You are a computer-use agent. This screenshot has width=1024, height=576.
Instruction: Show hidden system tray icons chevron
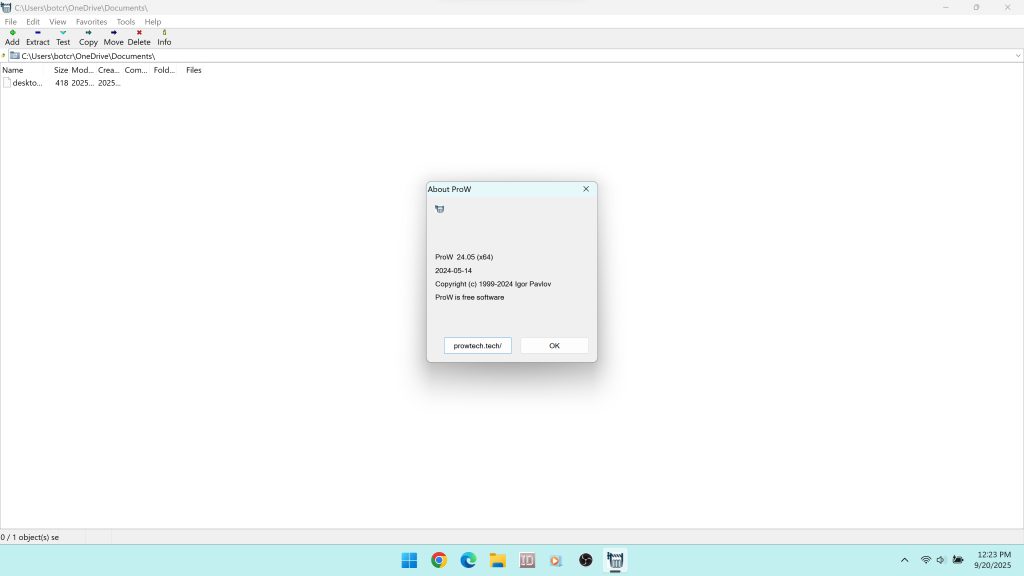pyautogui.click(x=905, y=560)
